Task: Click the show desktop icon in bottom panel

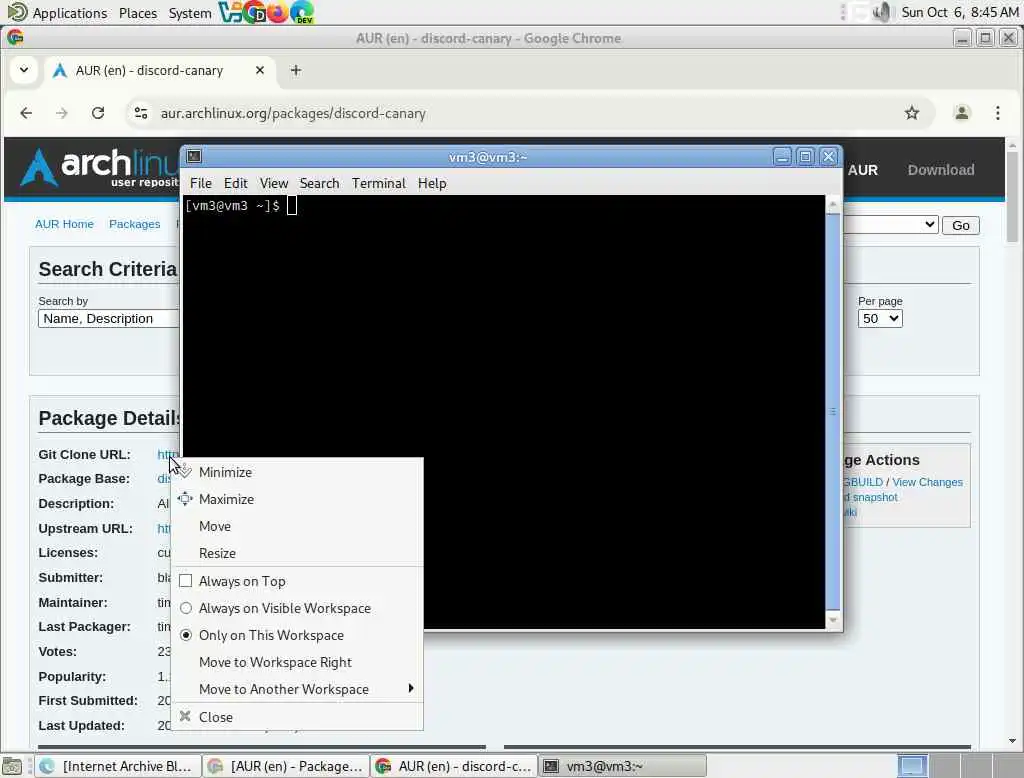Action: click(x=12, y=766)
